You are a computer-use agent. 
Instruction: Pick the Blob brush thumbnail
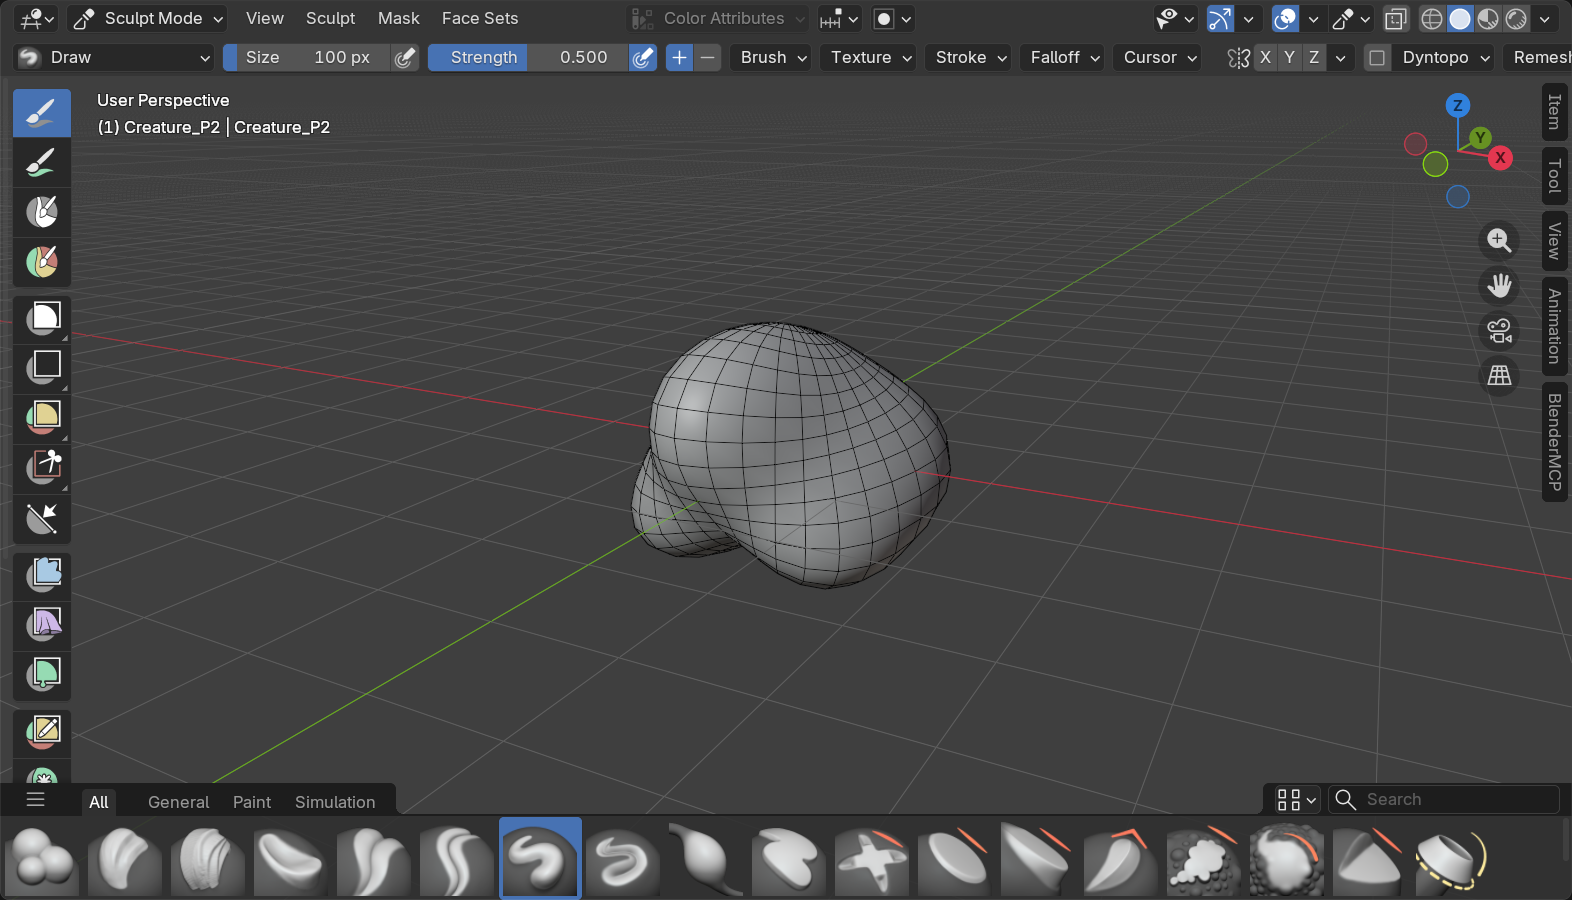coord(41,860)
